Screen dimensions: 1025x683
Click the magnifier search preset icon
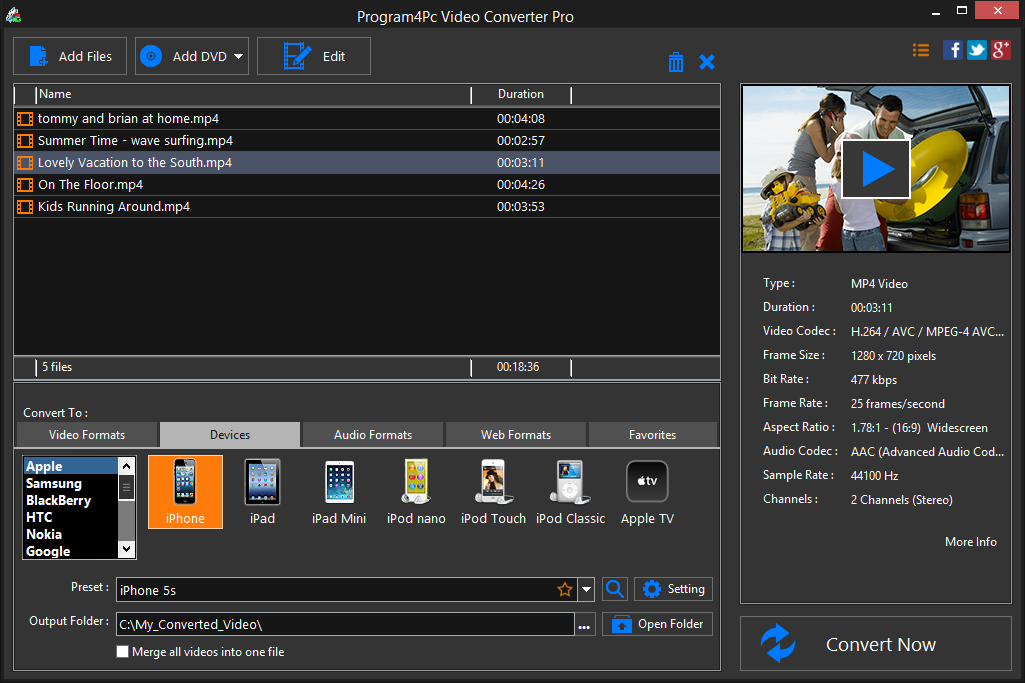(615, 589)
